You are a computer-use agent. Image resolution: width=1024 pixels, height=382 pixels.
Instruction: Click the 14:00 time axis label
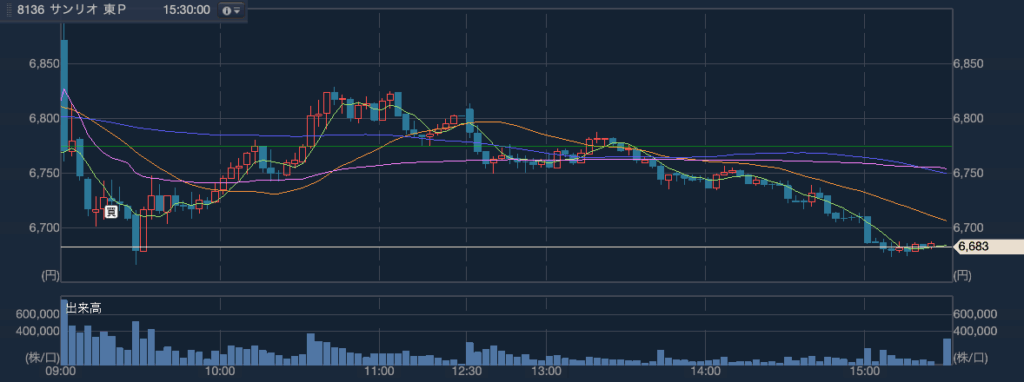tap(706, 372)
